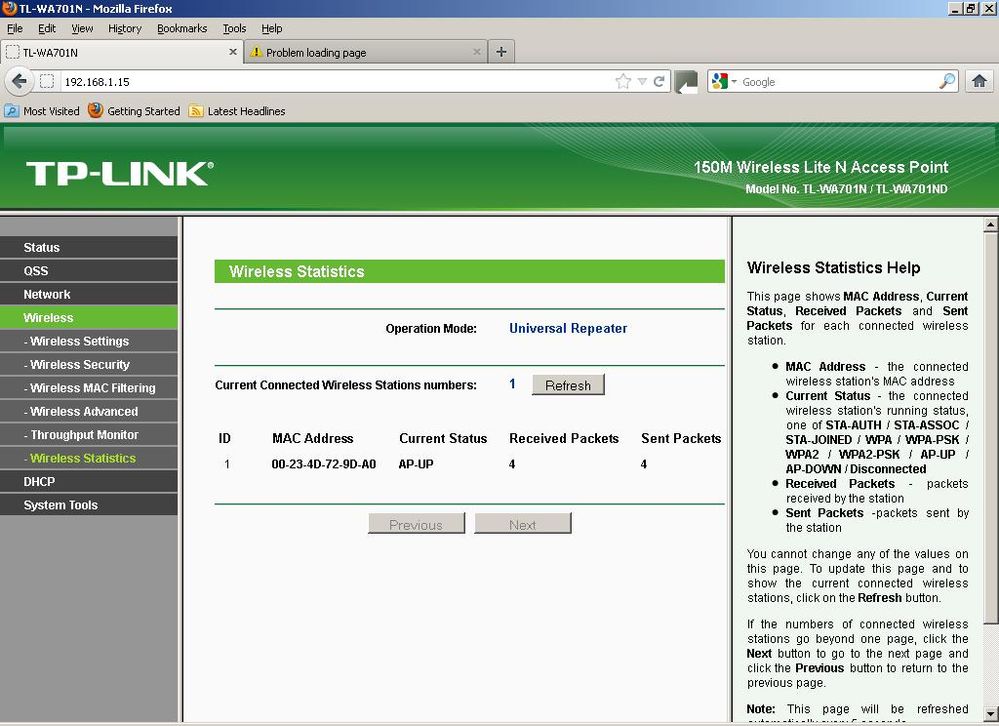Open Wireless Advanced settings
This screenshot has height=726, width=999.
click(x=89, y=411)
